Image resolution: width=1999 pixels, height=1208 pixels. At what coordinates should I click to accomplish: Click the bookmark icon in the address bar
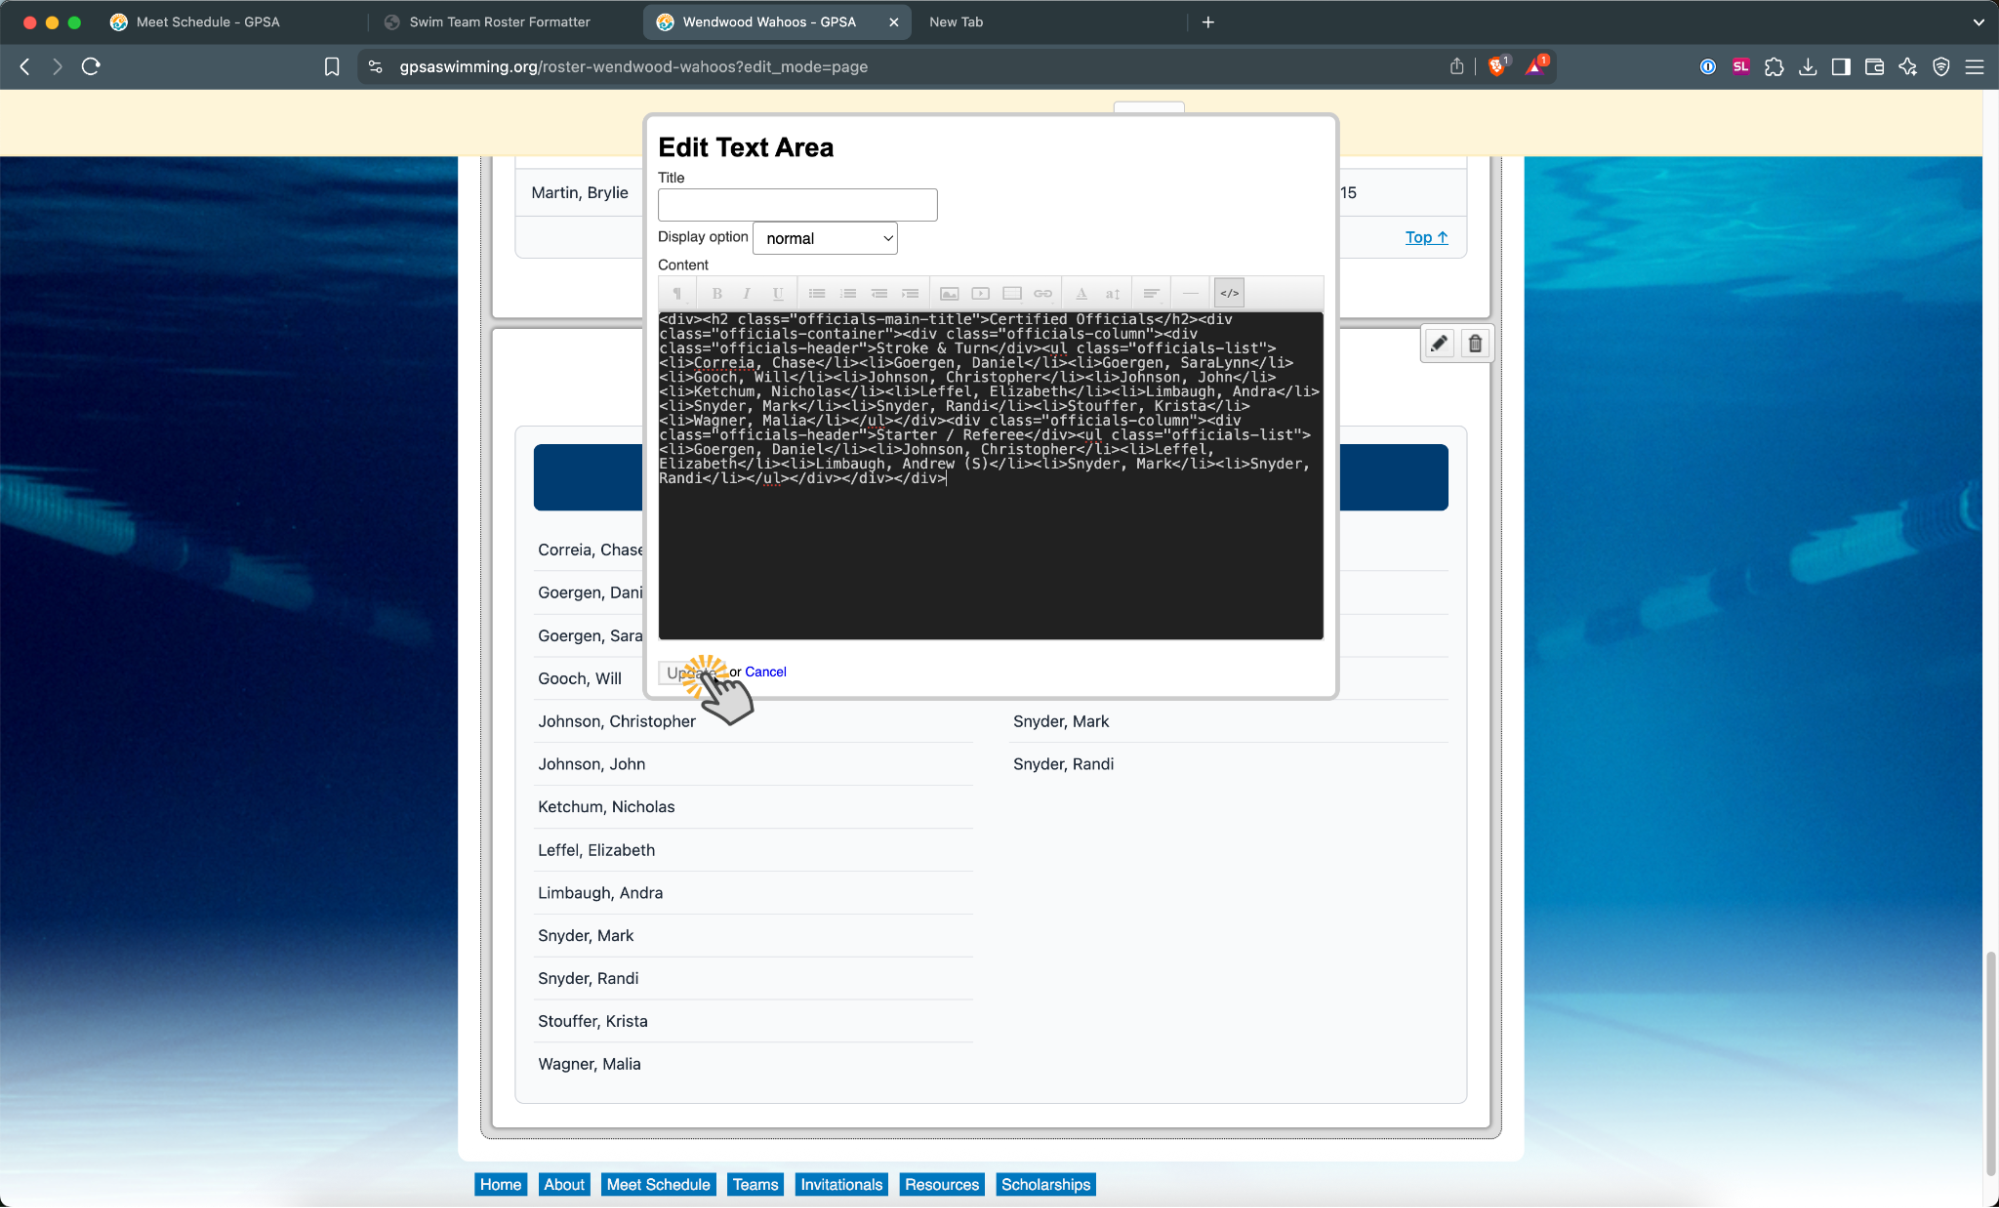click(332, 67)
